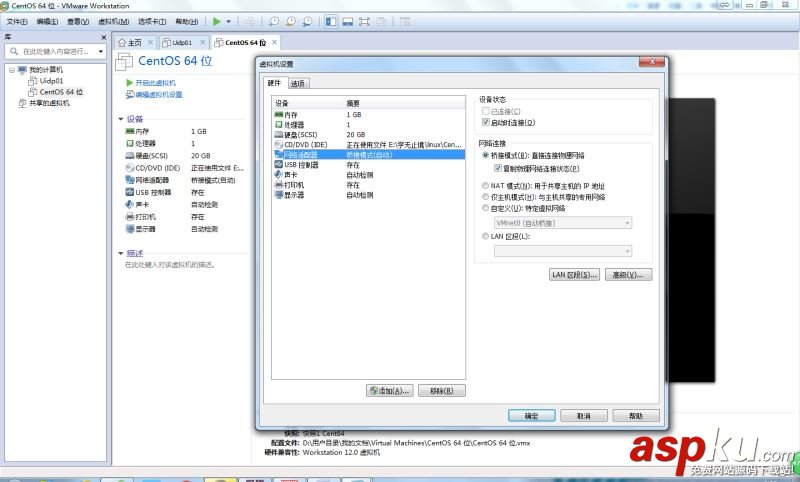Image resolution: width=800 pixels, height=482 pixels.
Task: Select 硬盘(SCSI) row in dialog hardware list
Action: tap(369, 135)
